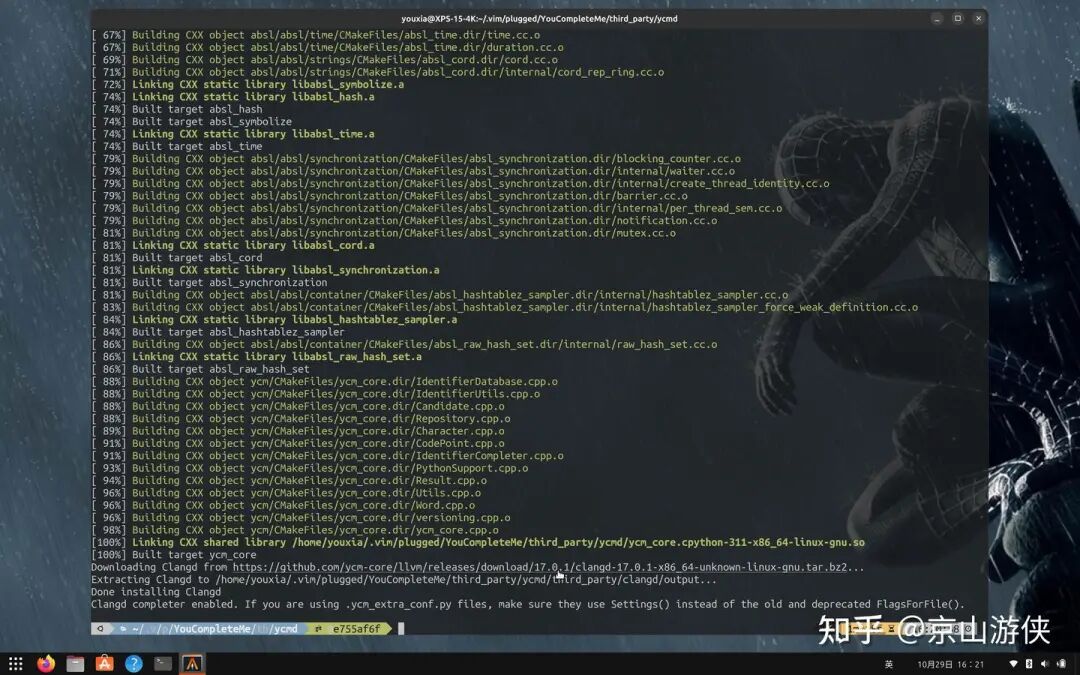Click the hashtablez_sampler_force_weak_definition.cc.o line

click(505, 307)
